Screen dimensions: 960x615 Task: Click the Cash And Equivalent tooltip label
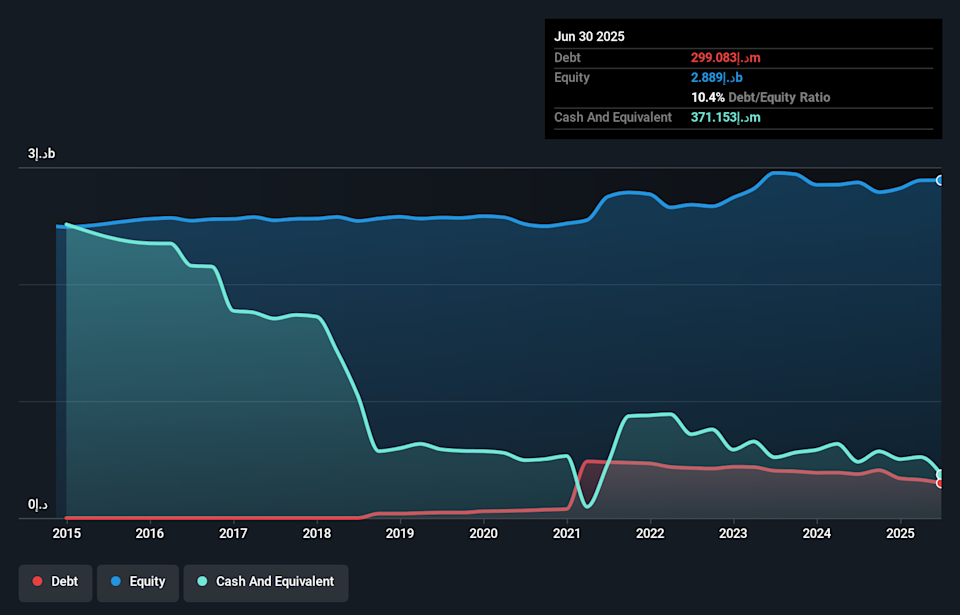pyautogui.click(x=613, y=118)
